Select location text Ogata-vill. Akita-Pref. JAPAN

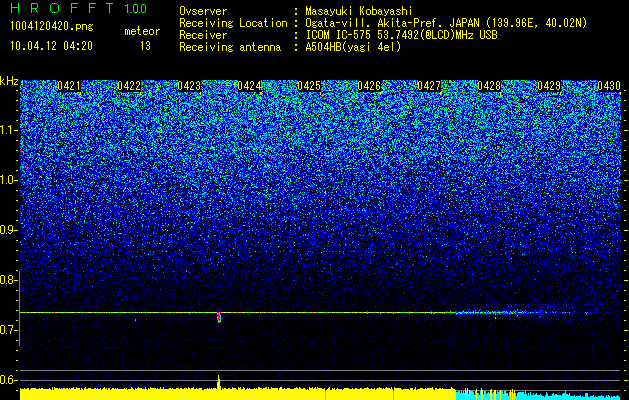point(392,23)
